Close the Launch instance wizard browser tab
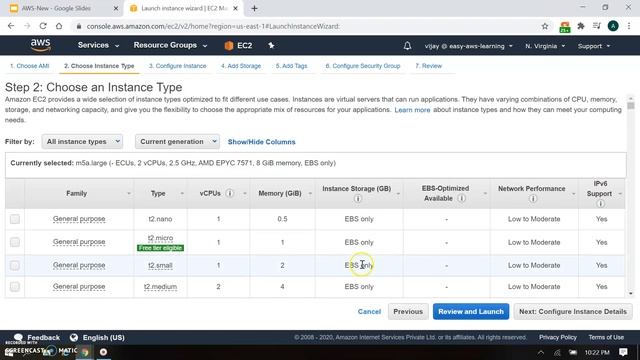Screen dimensions: 640x360 tap(235, 8)
